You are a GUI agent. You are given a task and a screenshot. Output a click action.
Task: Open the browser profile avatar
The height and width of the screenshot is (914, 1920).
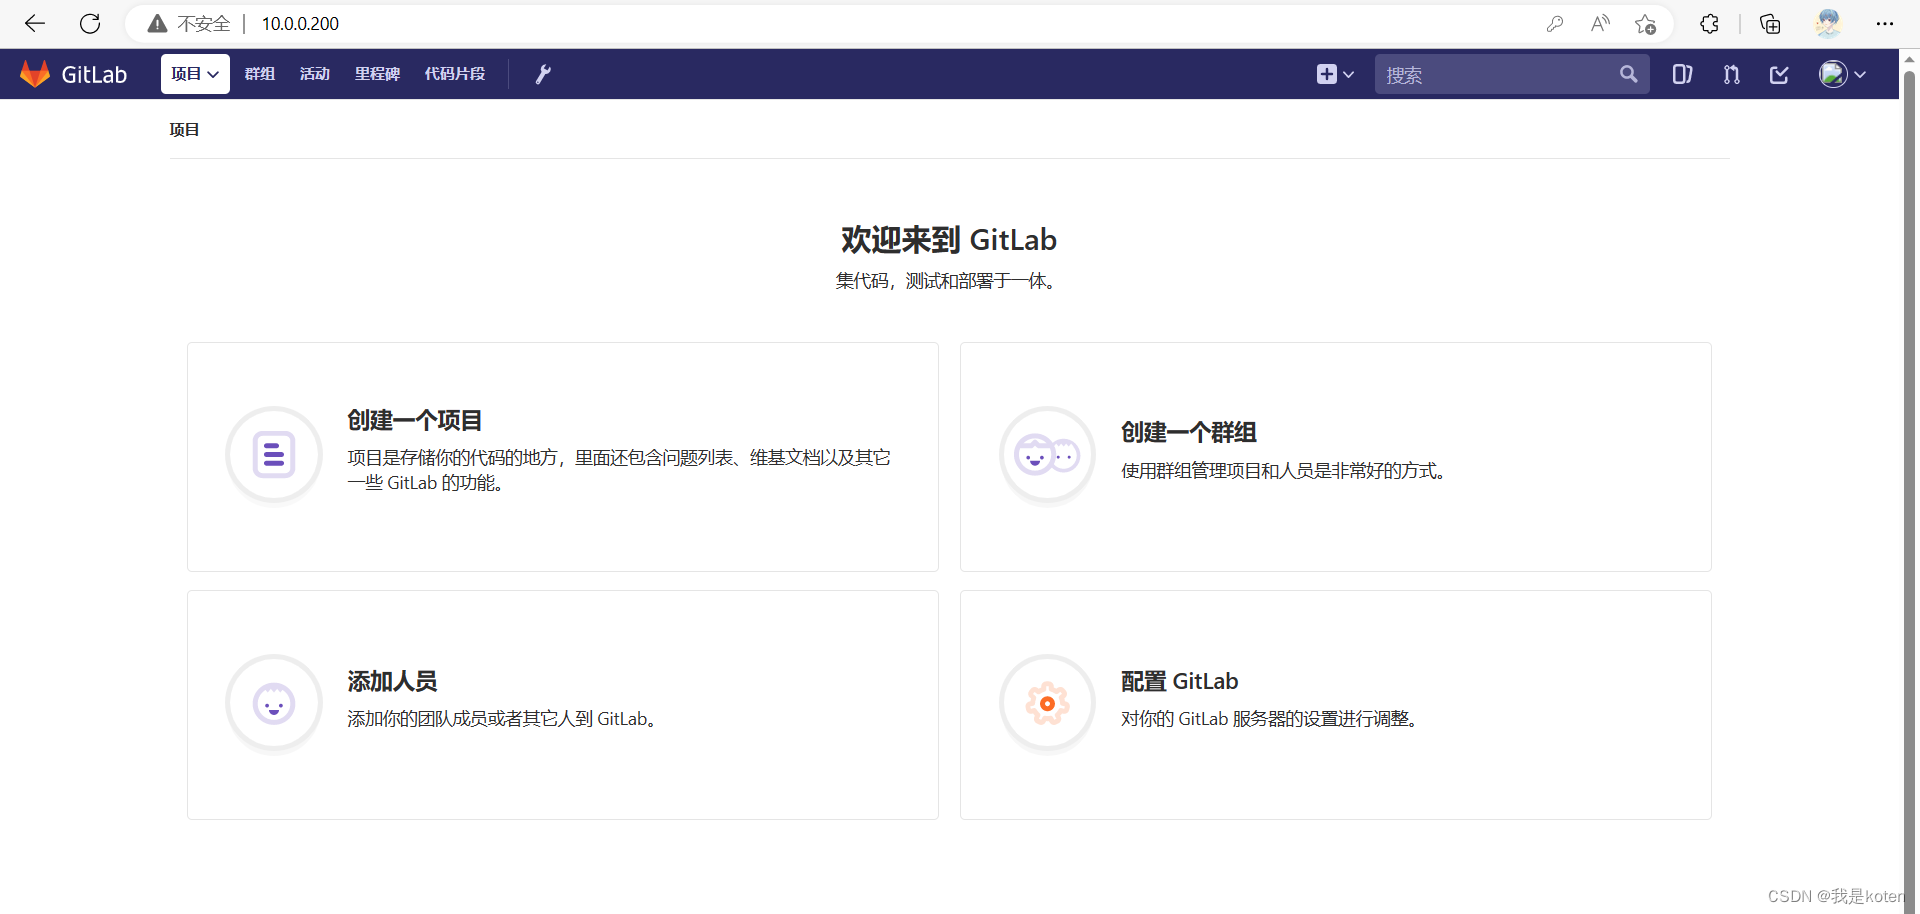click(x=1828, y=23)
